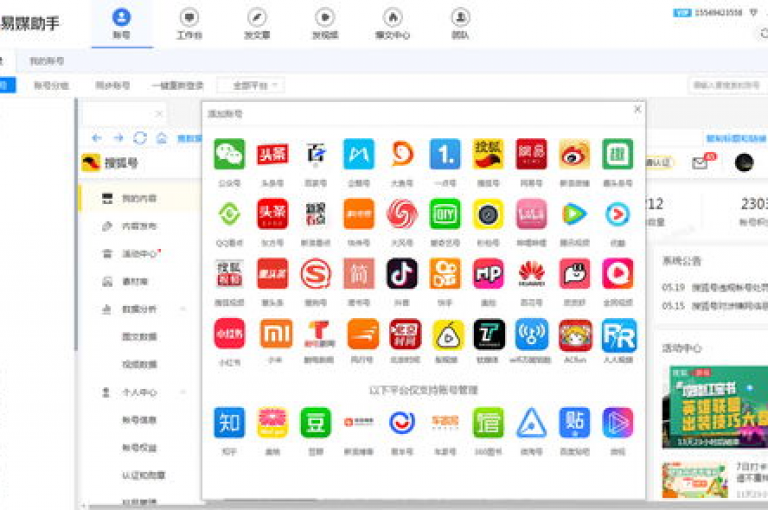
Task: Open the 发文章 navigation tab
Action: pyautogui.click(x=257, y=24)
